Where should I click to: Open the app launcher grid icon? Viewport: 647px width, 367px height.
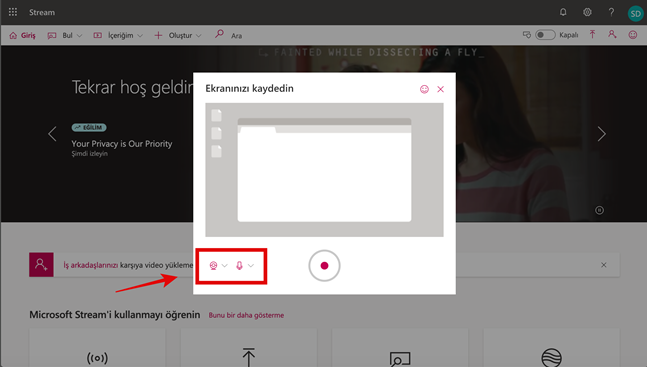pyautogui.click(x=13, y=12)
